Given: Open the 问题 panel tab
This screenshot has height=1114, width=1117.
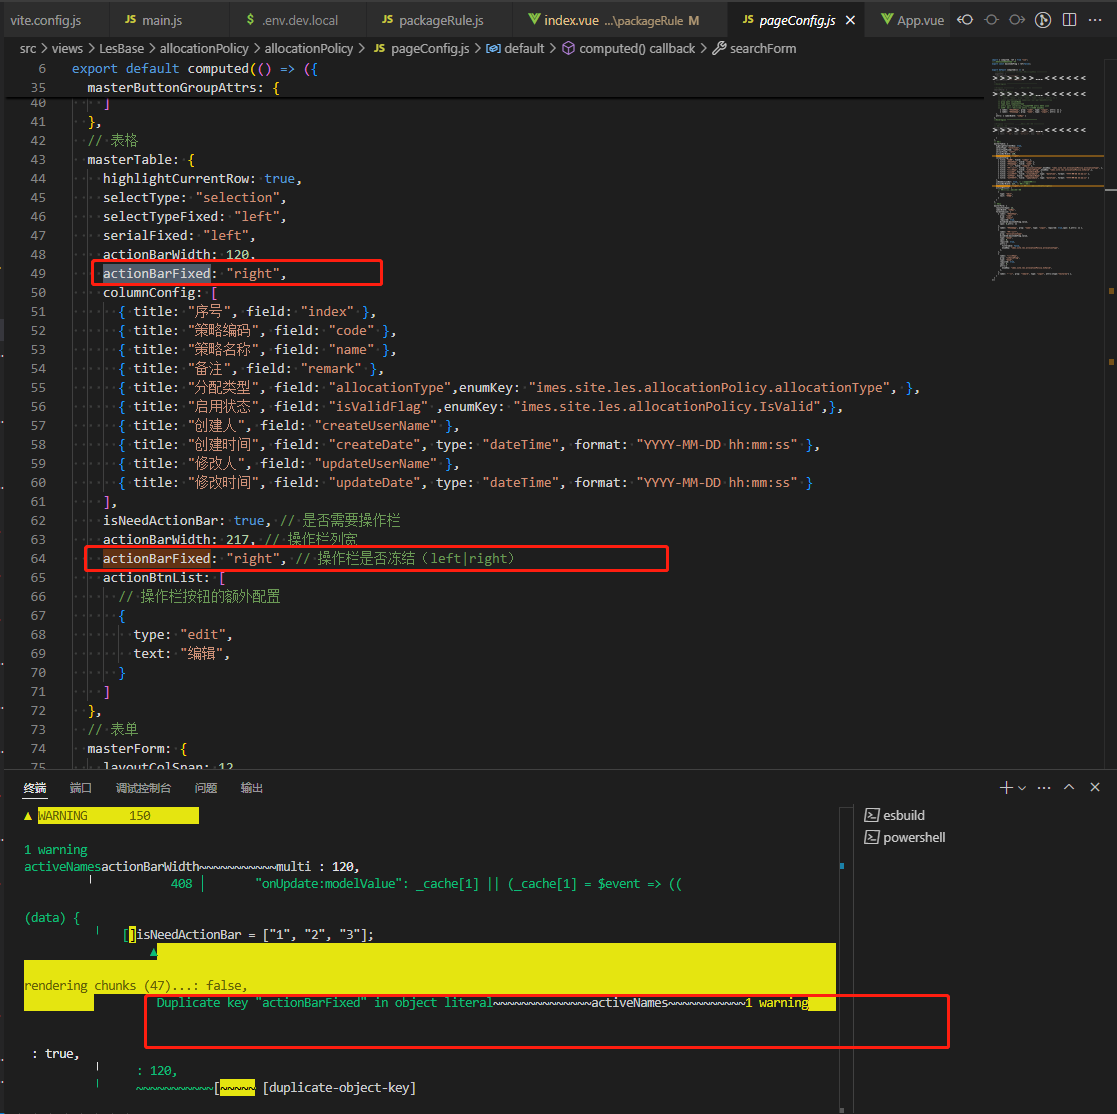Looking at the screenshot, I should coord(206,788).
